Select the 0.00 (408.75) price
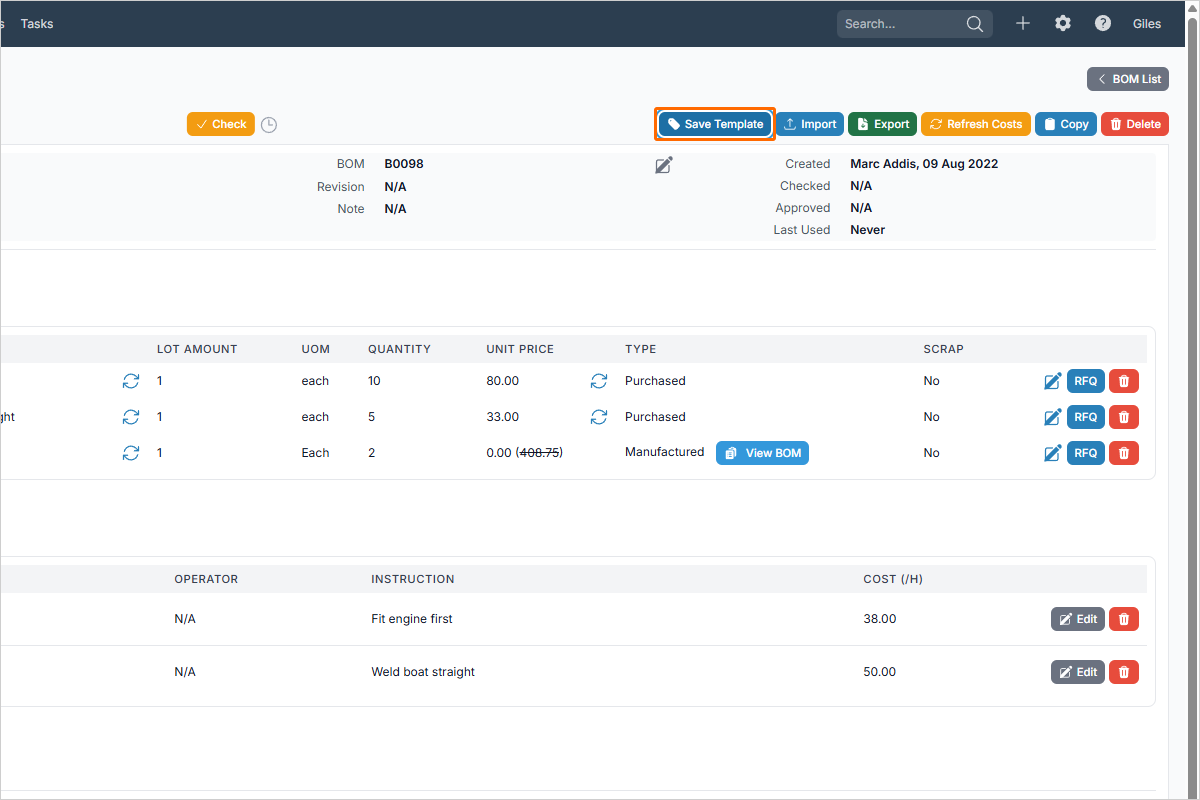Image resolution: width=1200 pixels, height=800 pixels. tap(525, 453)
